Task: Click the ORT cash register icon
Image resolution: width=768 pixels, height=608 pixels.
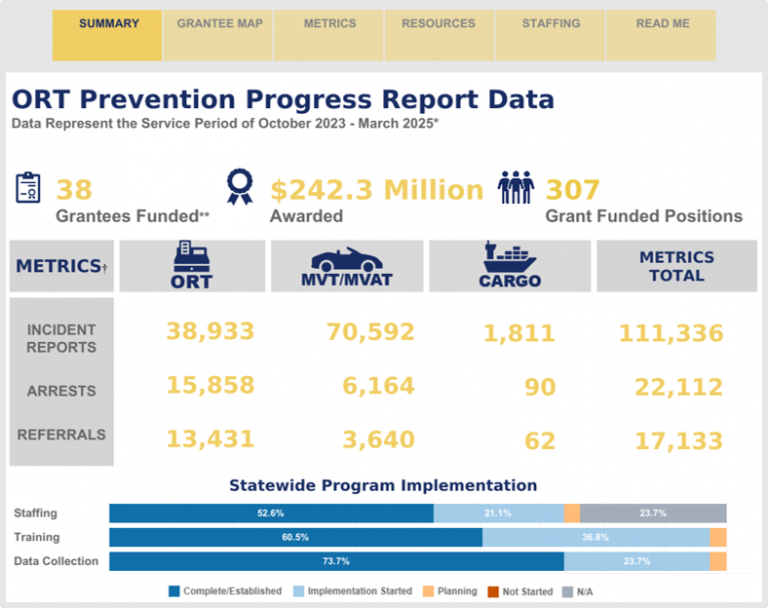Action: (x=190, y=256)
